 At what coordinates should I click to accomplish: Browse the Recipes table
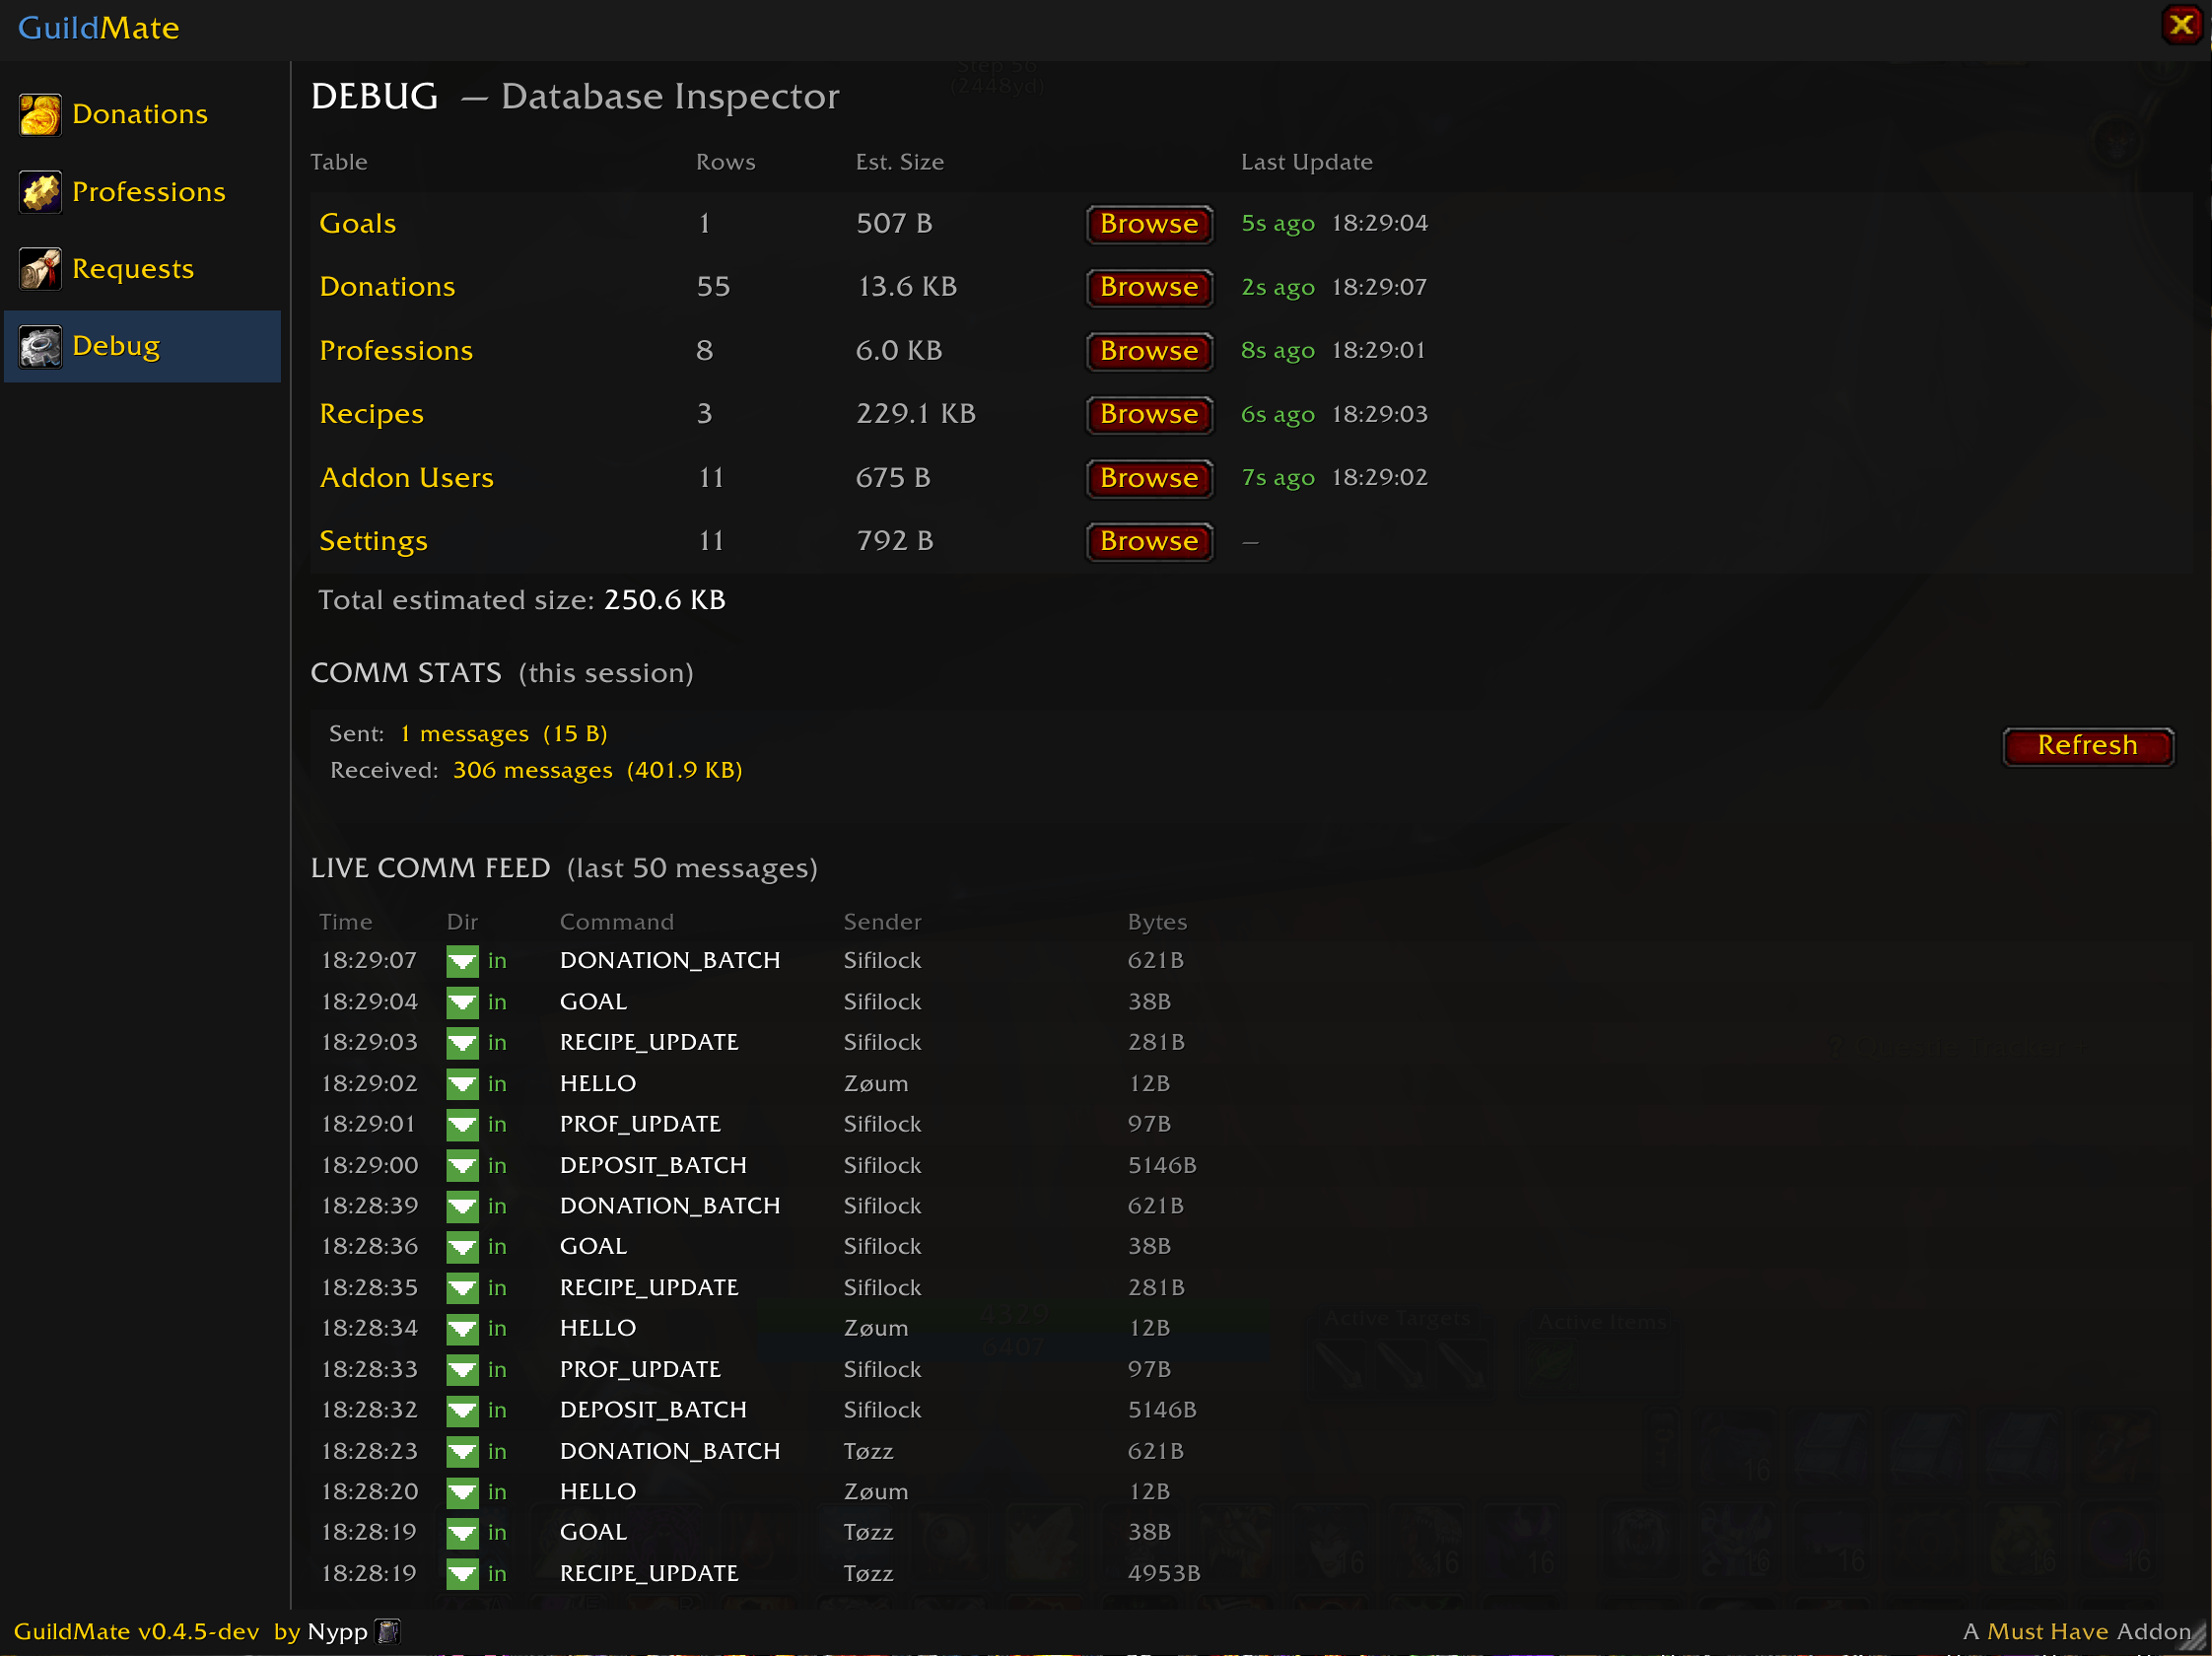click(x=1149, y=414)
